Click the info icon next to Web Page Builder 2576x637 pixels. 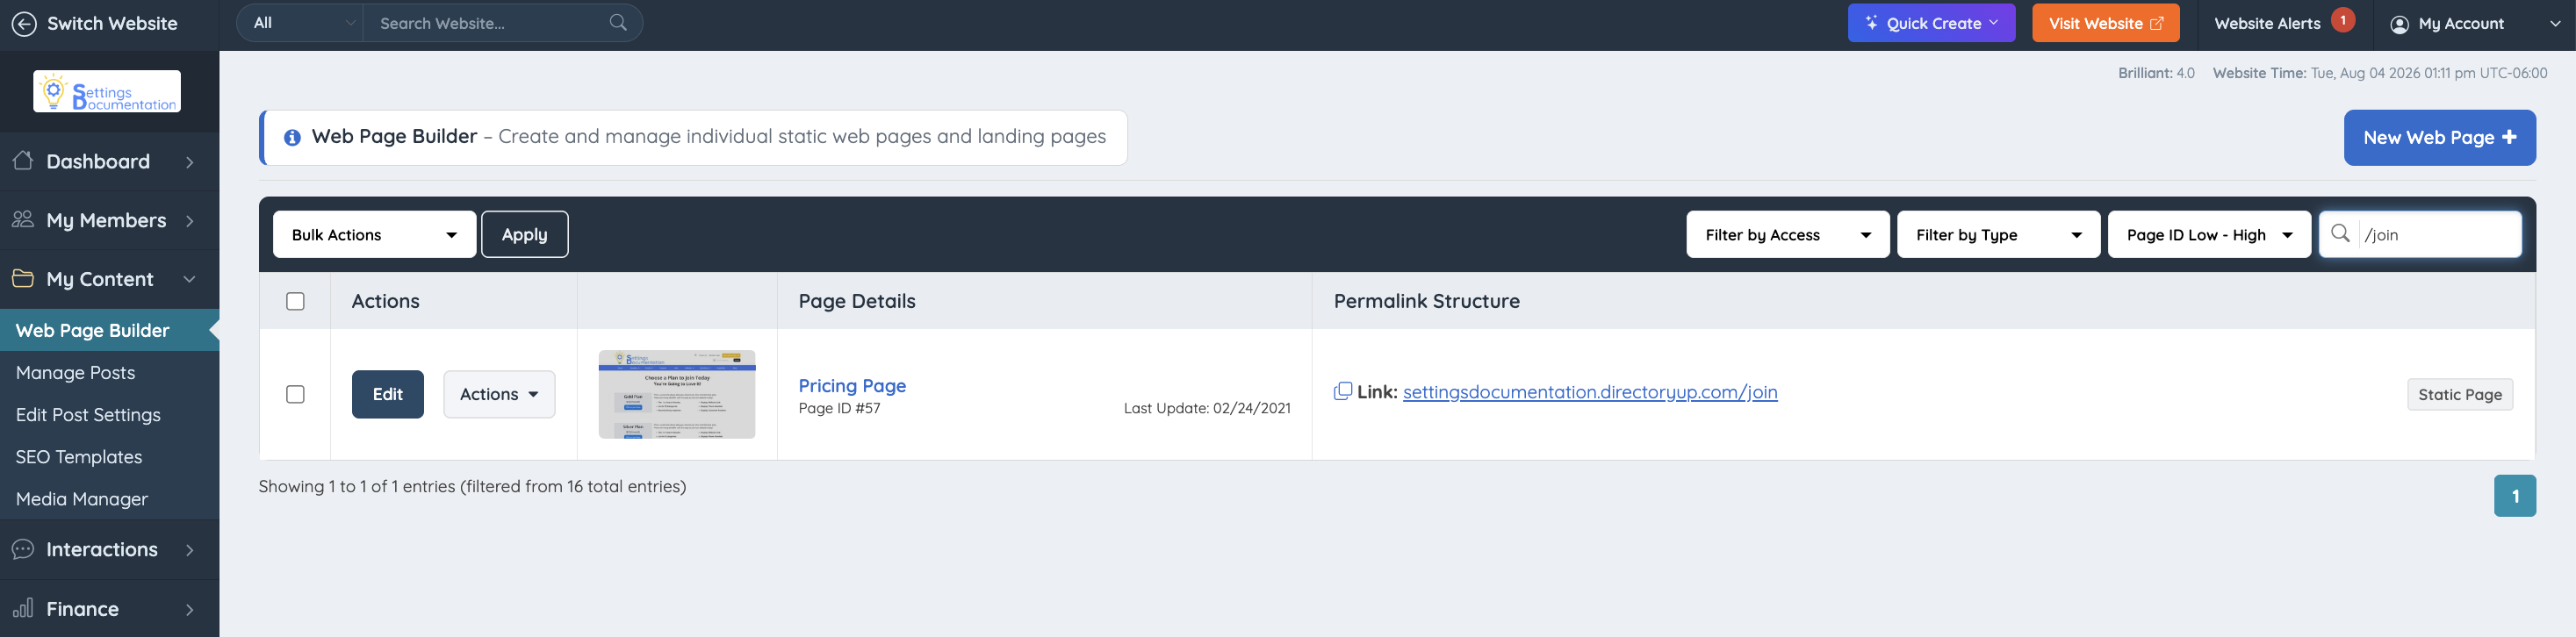click(292, 137)
